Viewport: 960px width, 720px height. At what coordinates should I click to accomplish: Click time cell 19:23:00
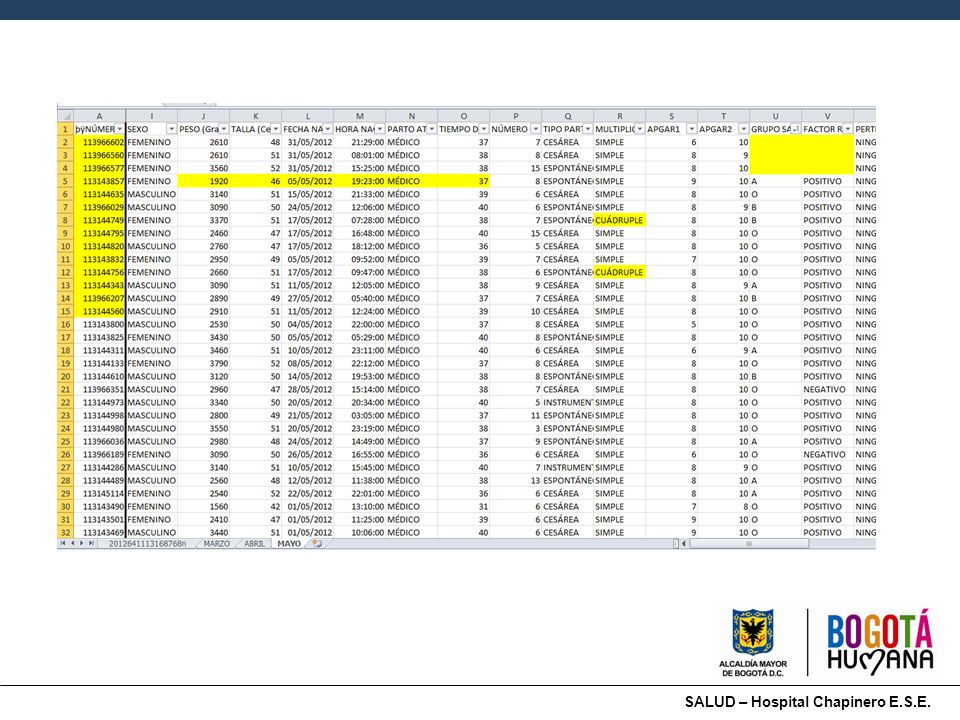360,181
